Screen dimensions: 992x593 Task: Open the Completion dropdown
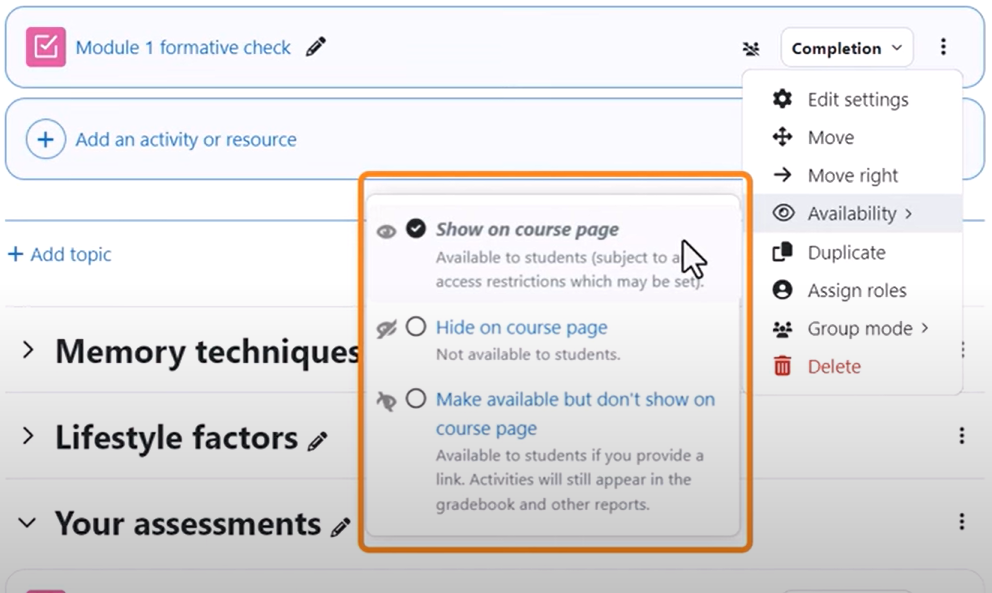coord(846,48)
